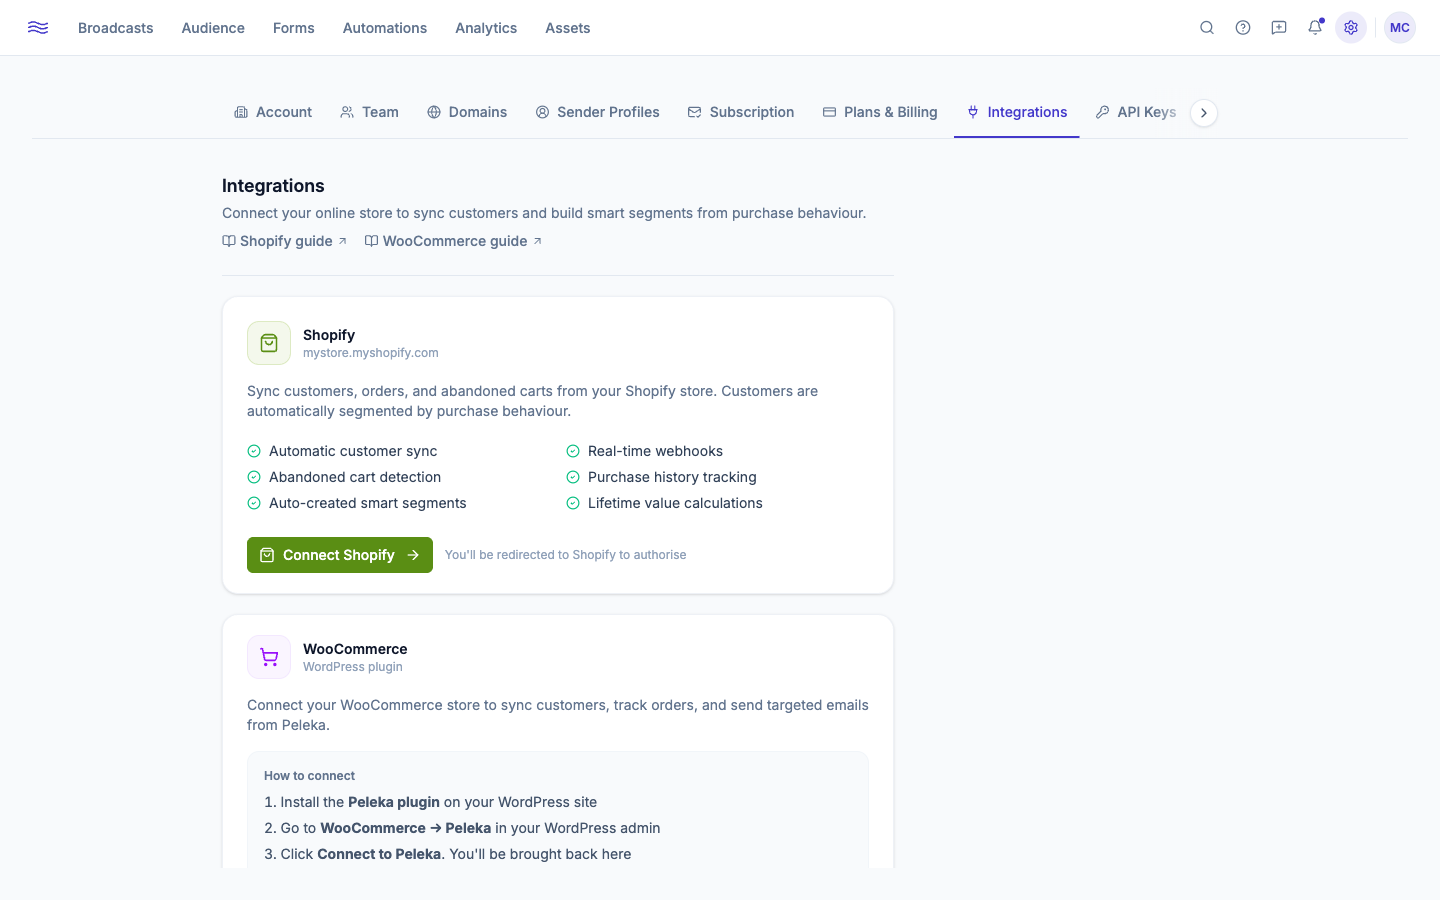Open the feedback message icon
This screenshot has width=1440, height=900.
click(1279, 28)
